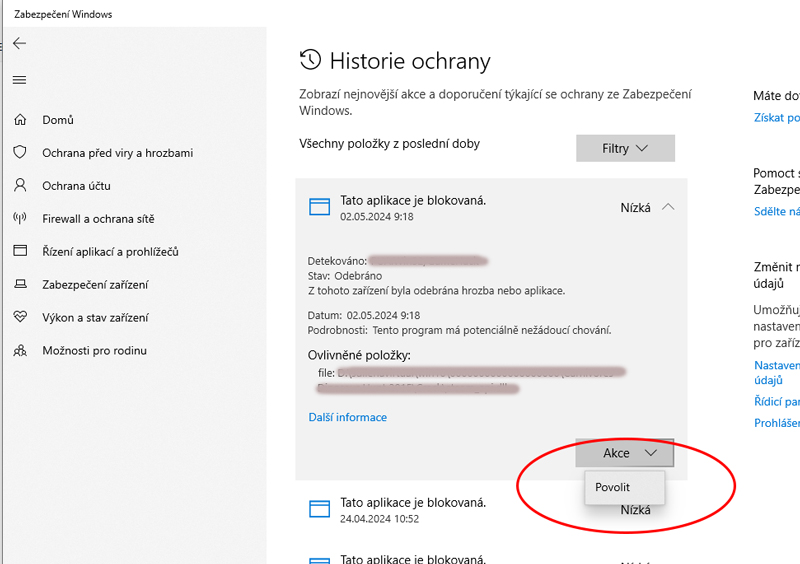Click the window icon beside Řízení aplikací
The width and height of the screenshot is (800, 564).
pos(20,251)
